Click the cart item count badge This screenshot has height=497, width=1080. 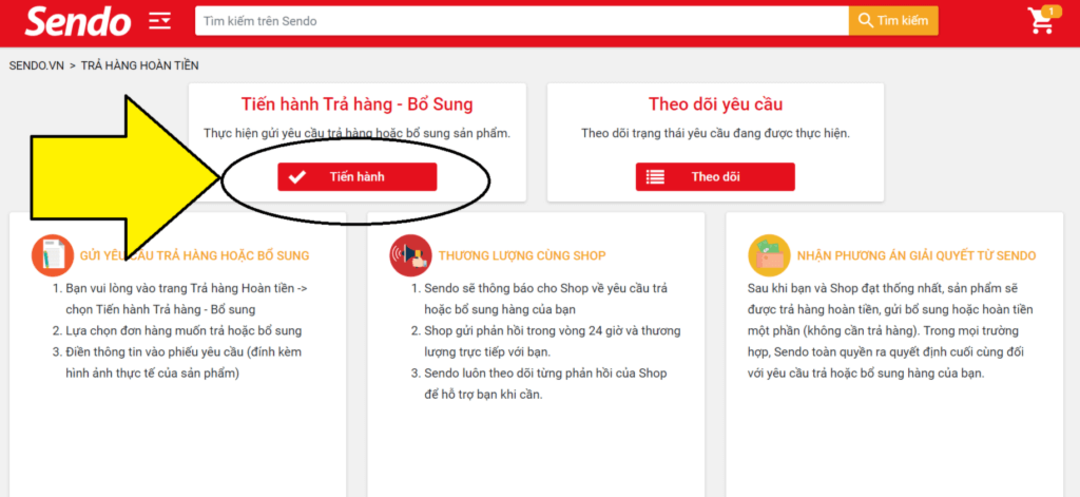coord(1051,11)
